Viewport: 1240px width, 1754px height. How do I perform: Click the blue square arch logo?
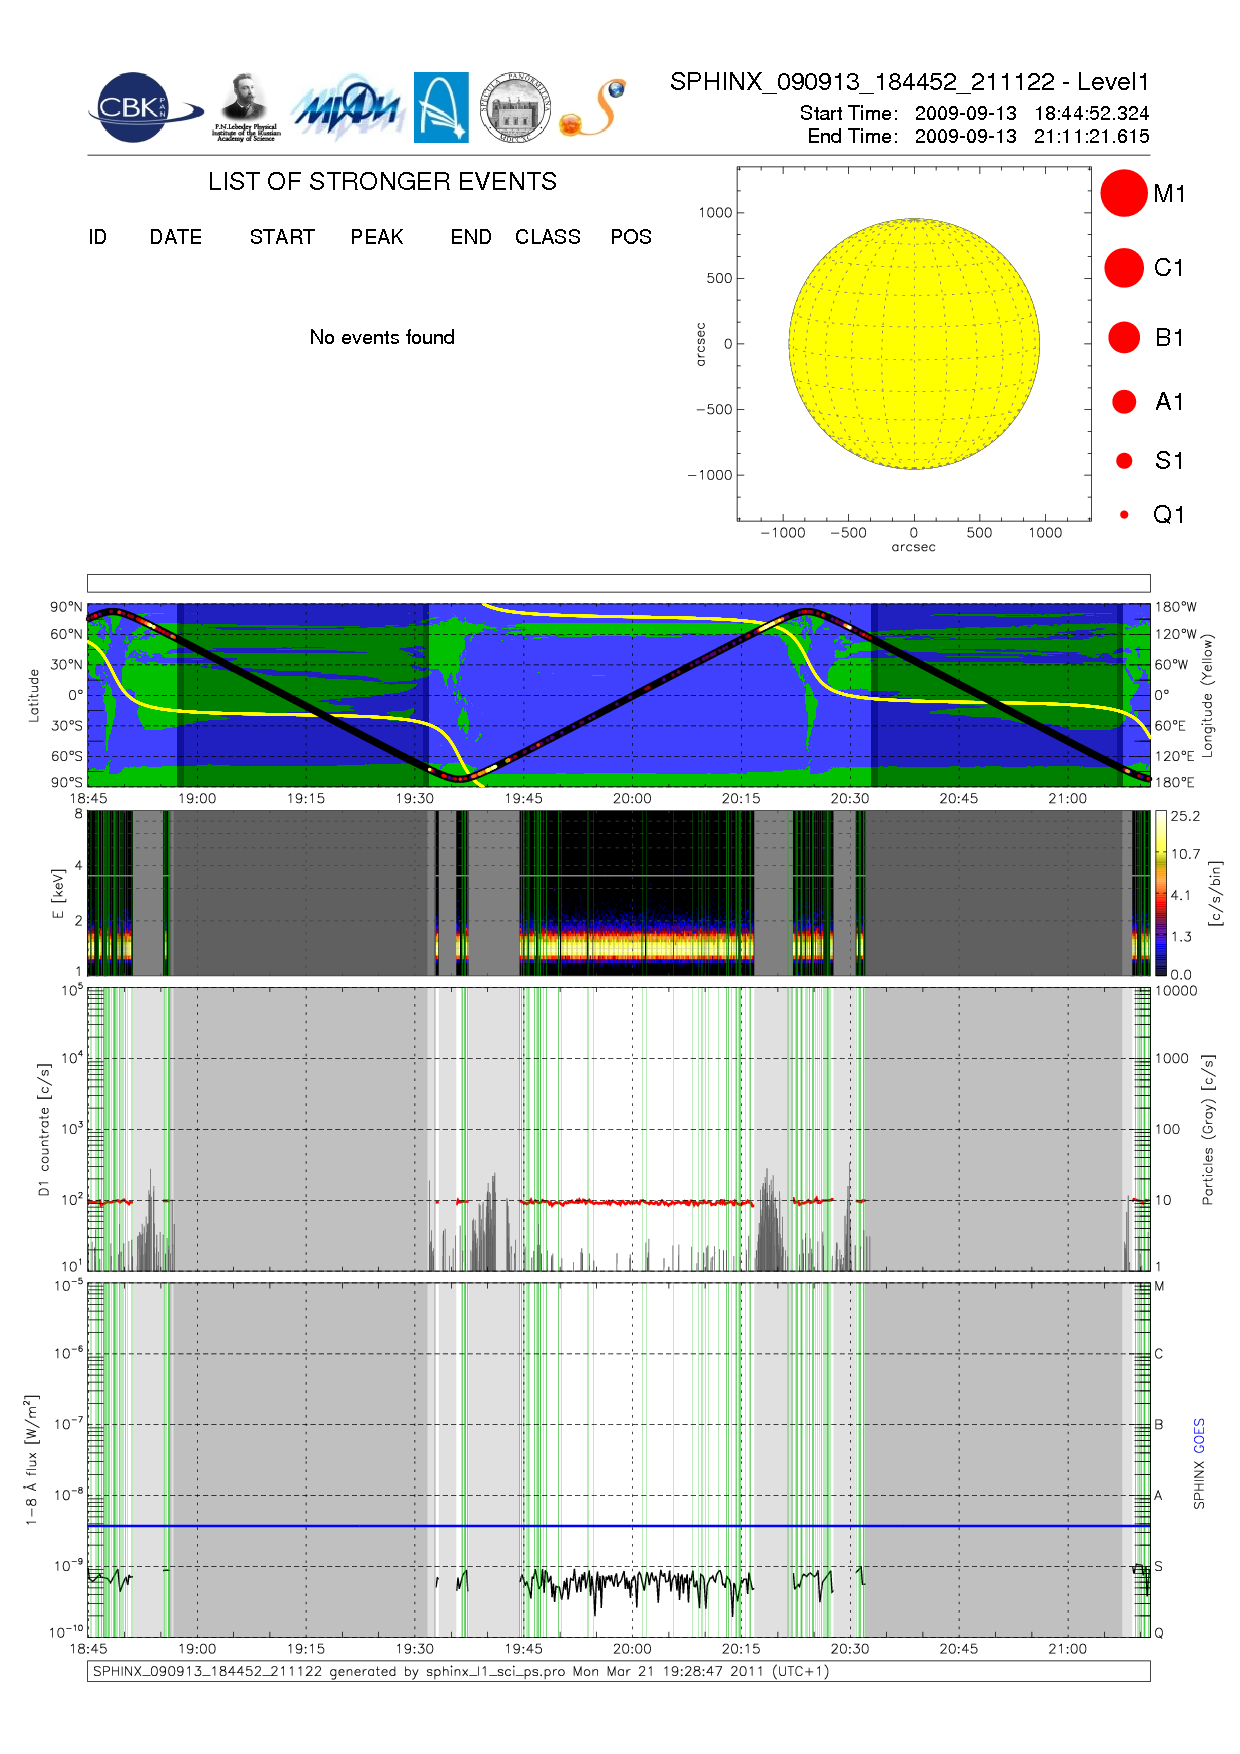tap(441, 107)
